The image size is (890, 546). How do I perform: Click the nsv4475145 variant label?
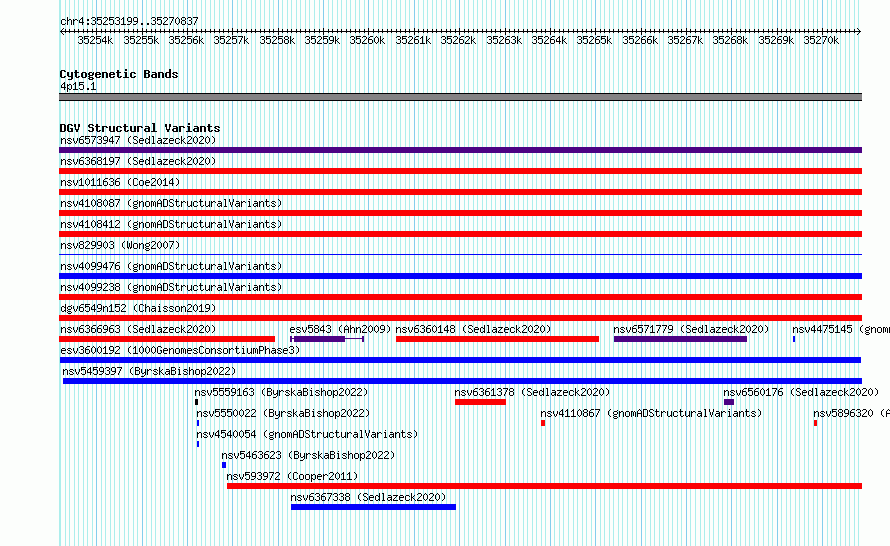(841, 329)
